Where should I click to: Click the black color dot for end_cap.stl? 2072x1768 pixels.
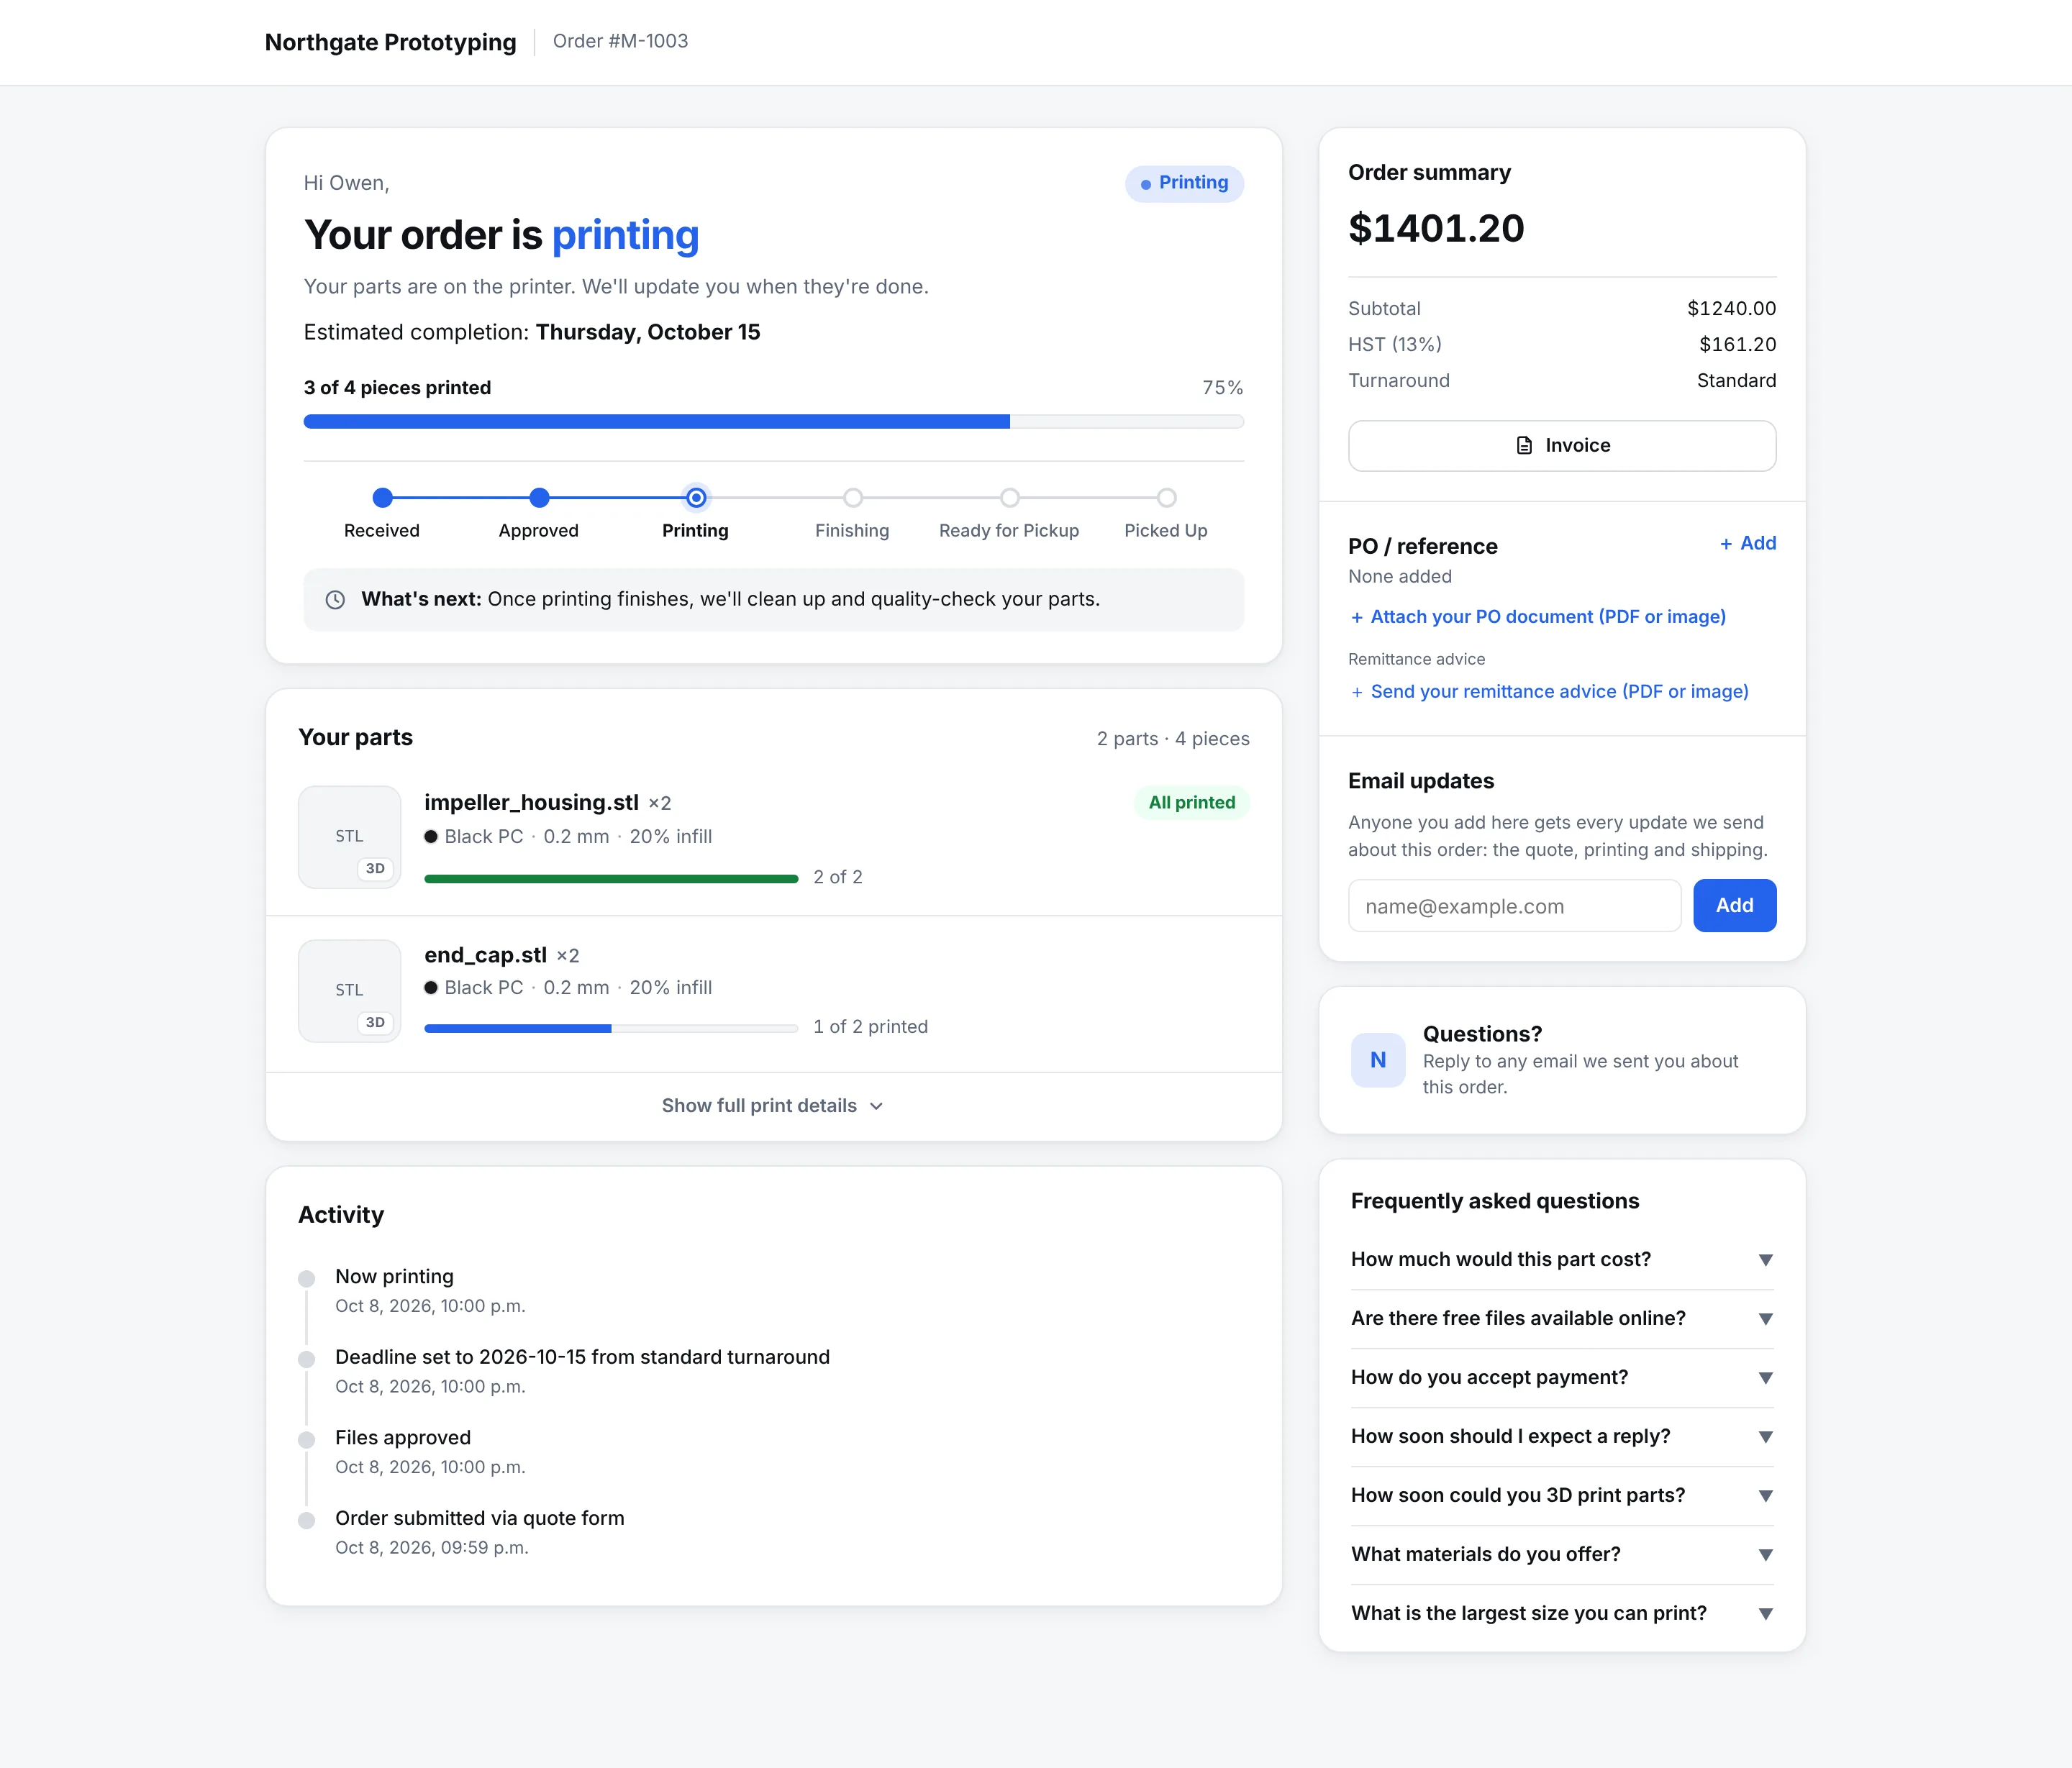[431, 988]
